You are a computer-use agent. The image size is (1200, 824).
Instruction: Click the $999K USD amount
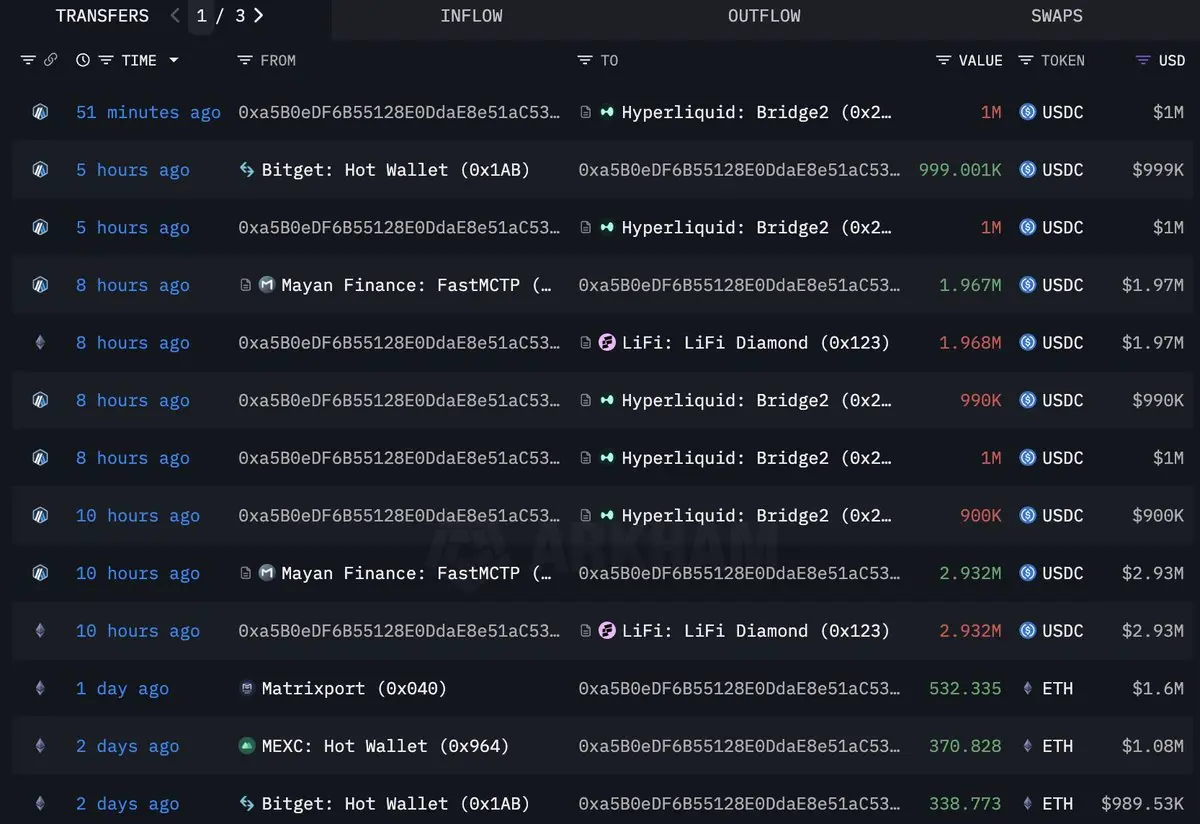coord(1158,170)
